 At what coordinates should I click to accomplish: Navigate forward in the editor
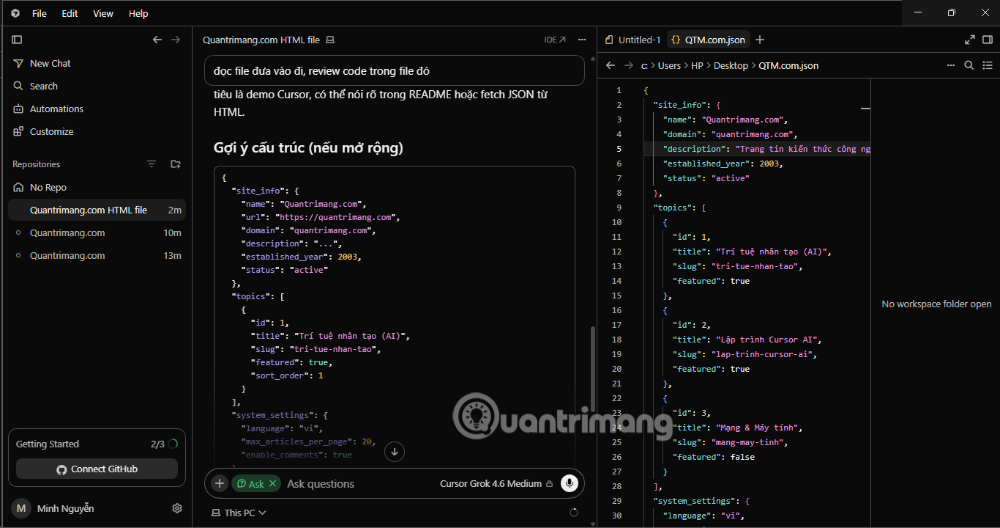[628, 65]
